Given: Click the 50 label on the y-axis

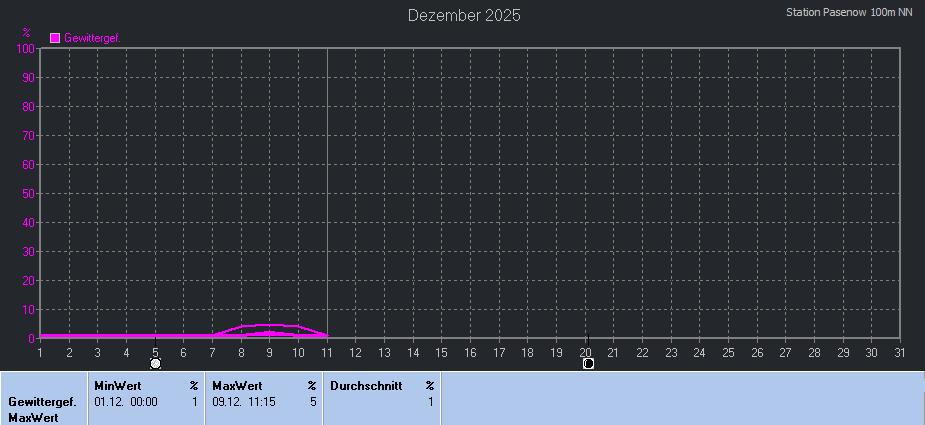Looking at the screenshot, I should tap(29, 194).
